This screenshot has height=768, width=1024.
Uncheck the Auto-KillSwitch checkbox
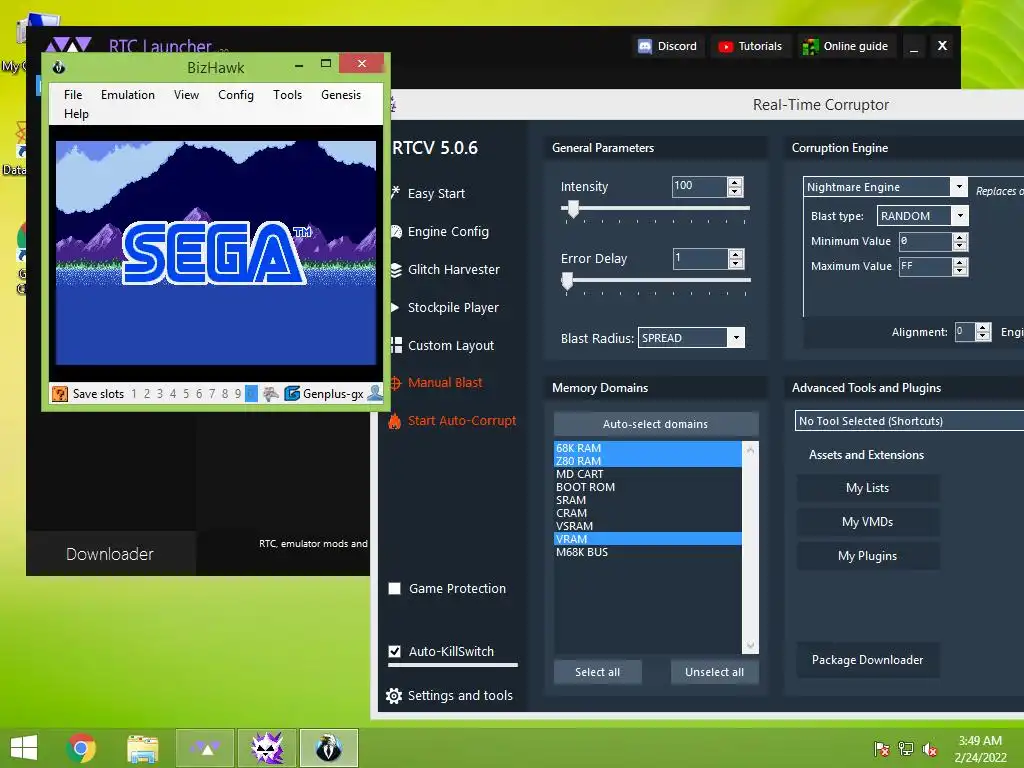pyautogui.click(x=394, y=651)
